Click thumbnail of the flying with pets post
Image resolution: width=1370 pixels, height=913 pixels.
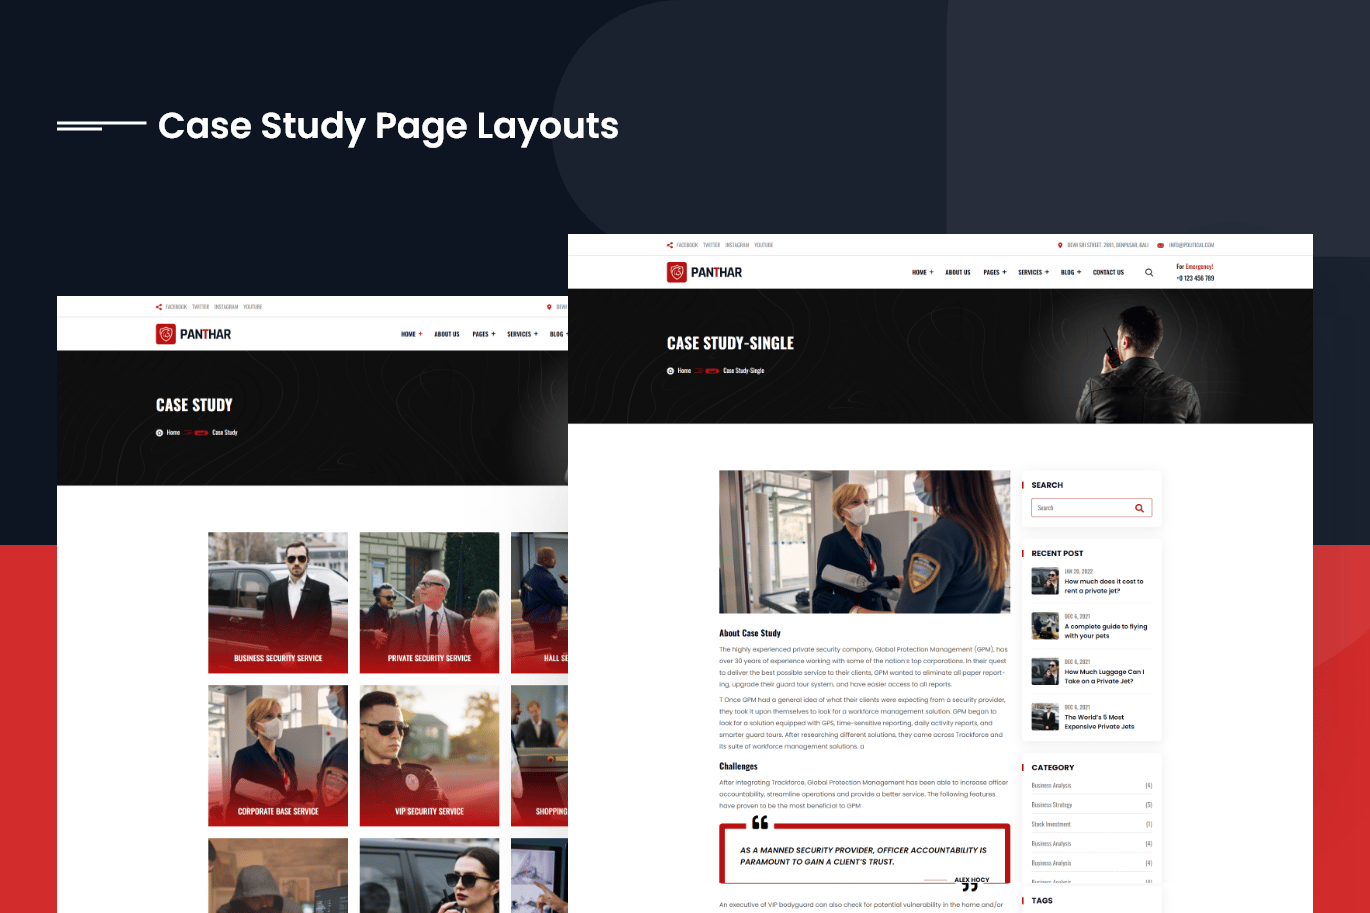[1045, 626]
